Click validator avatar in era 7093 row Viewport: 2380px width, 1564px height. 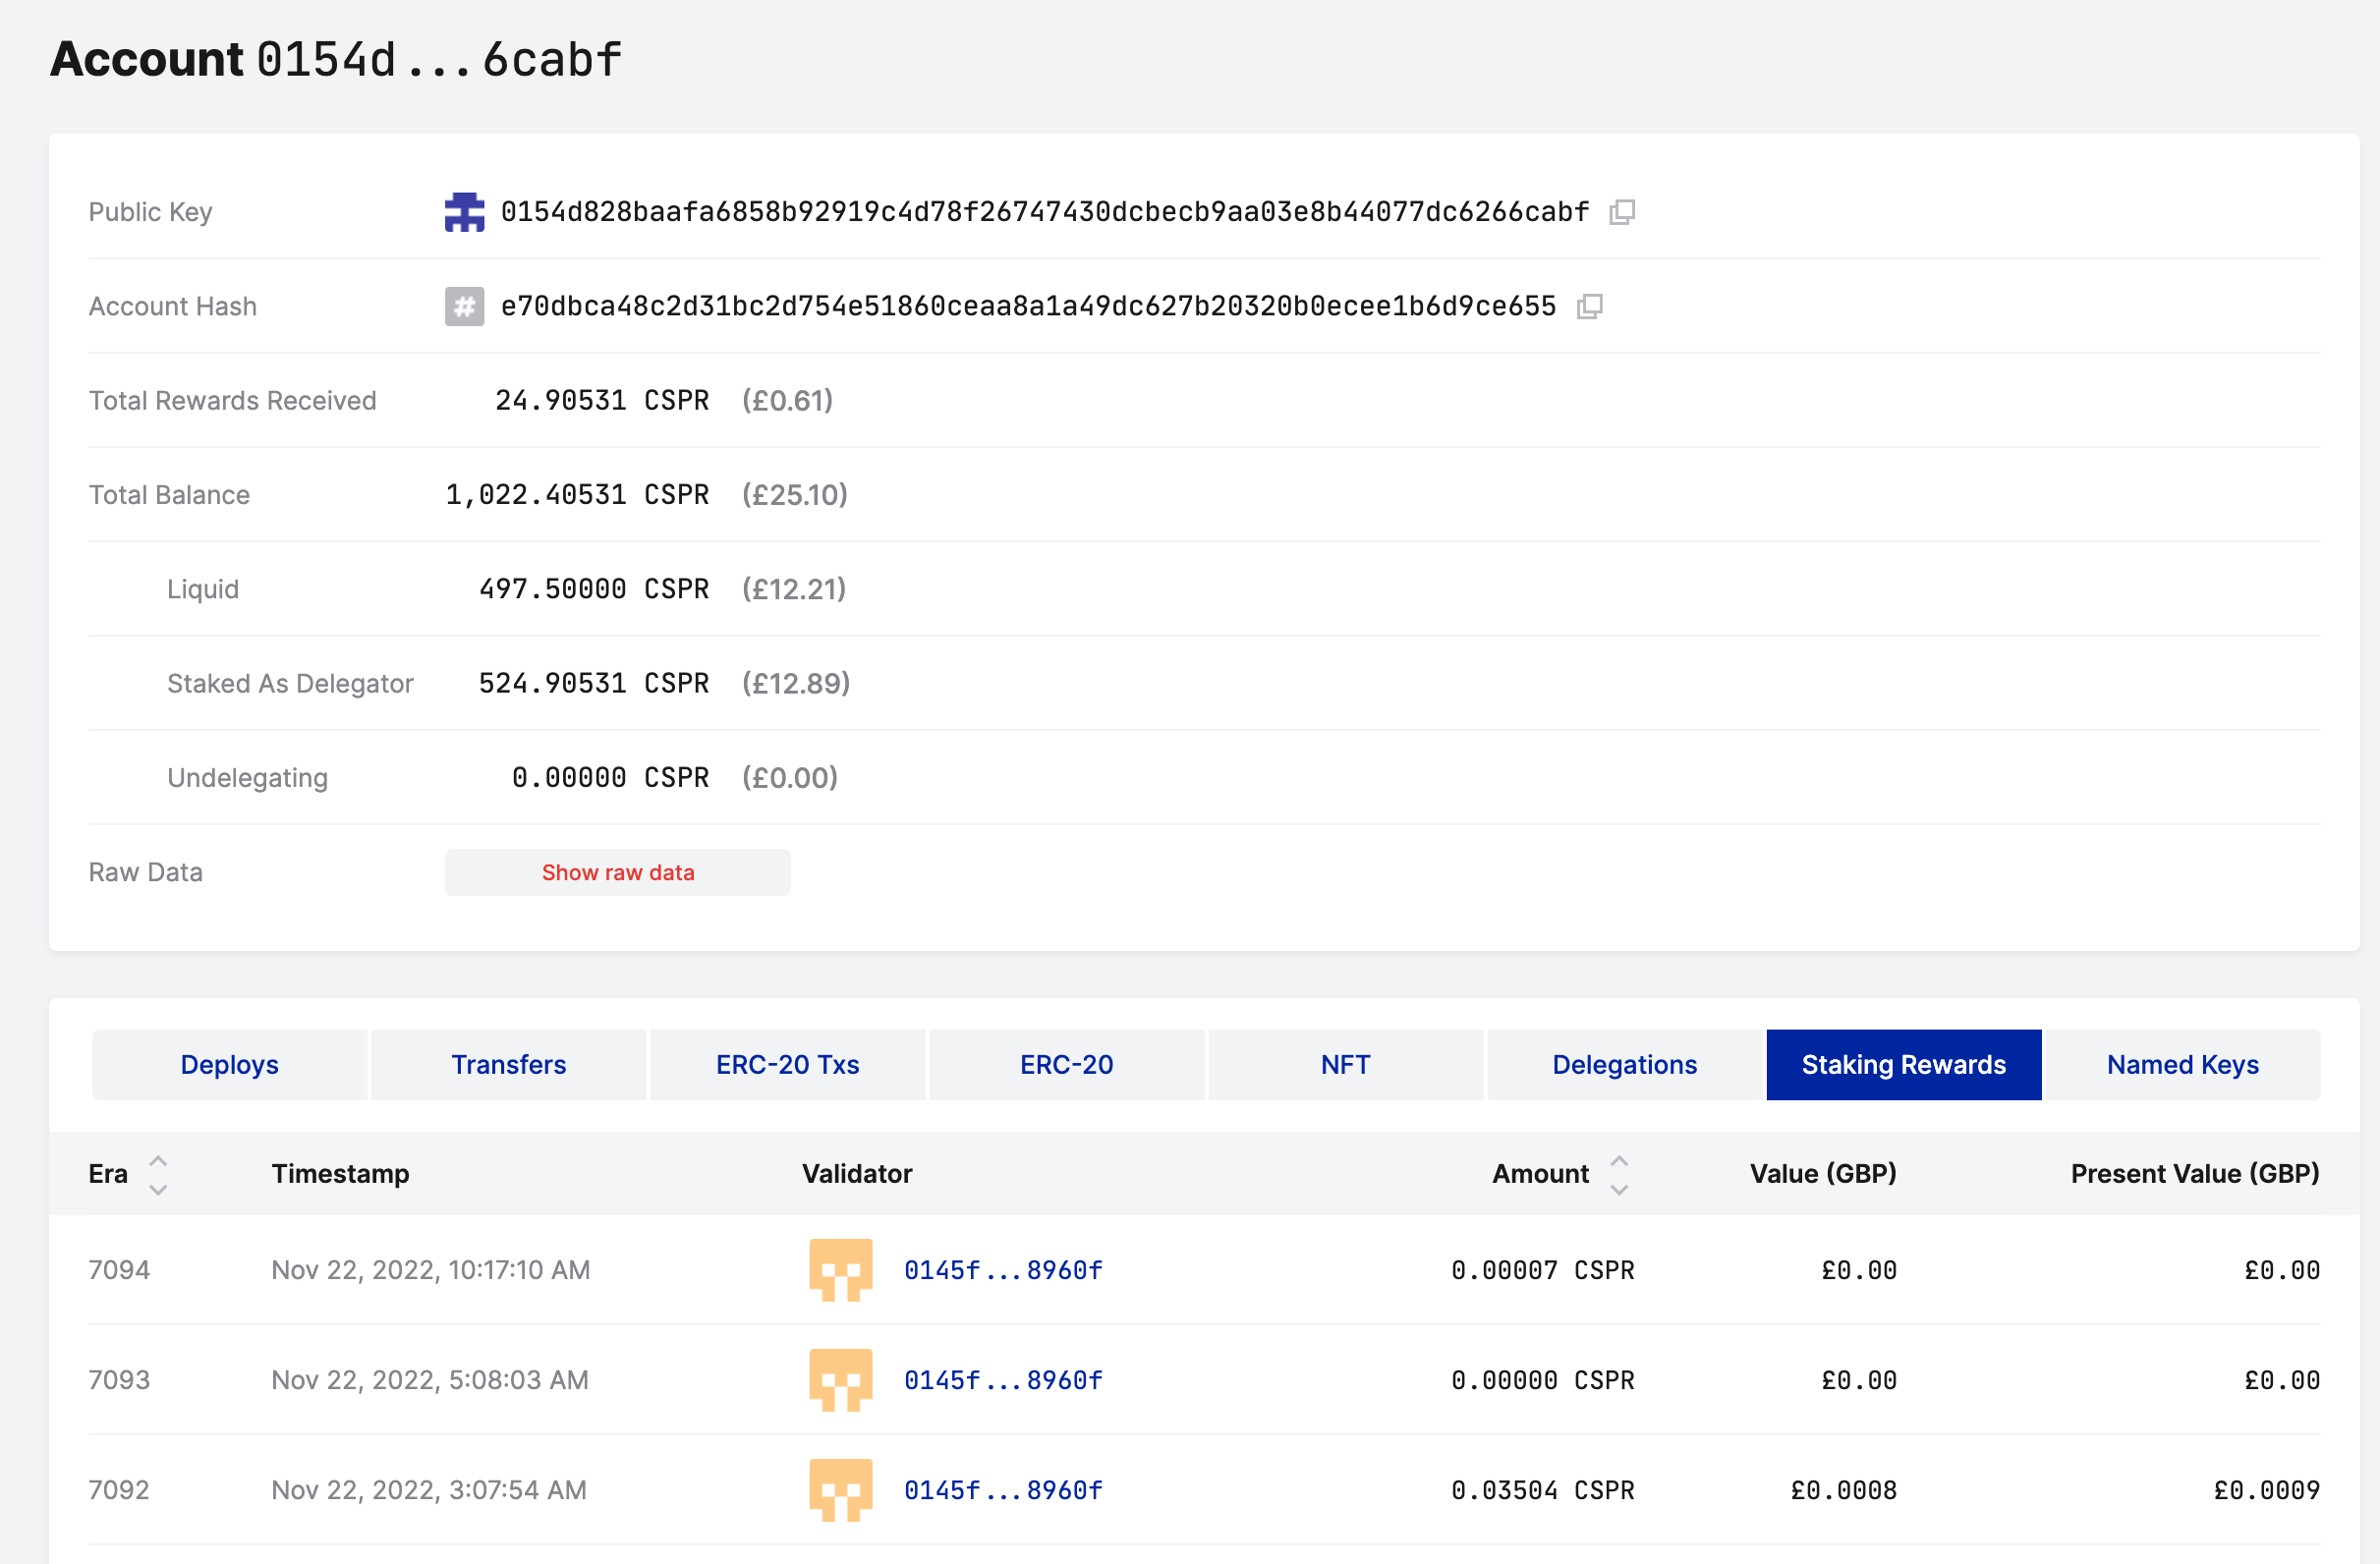[840, 1380]
